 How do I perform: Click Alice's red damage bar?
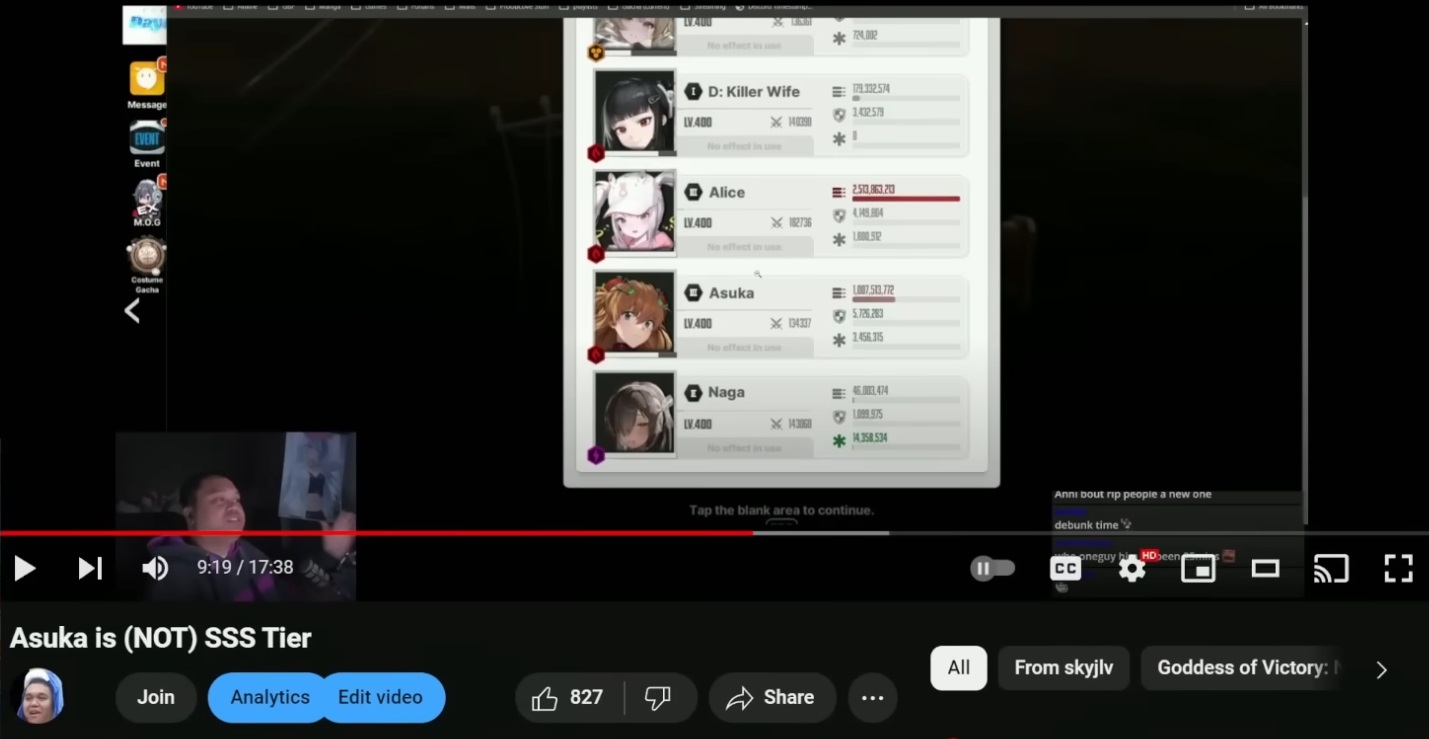[906, 199]
